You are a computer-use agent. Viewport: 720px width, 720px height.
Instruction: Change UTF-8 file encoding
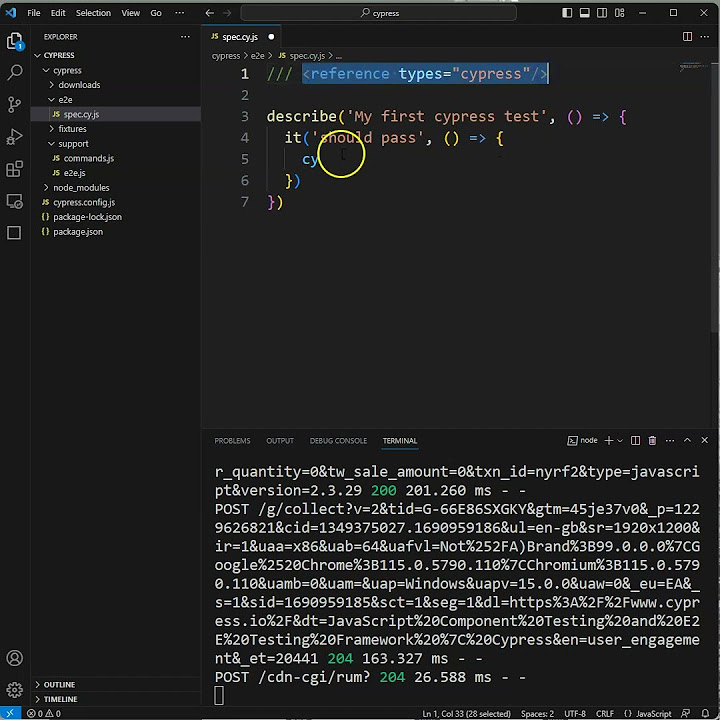(x=574, y=714)
